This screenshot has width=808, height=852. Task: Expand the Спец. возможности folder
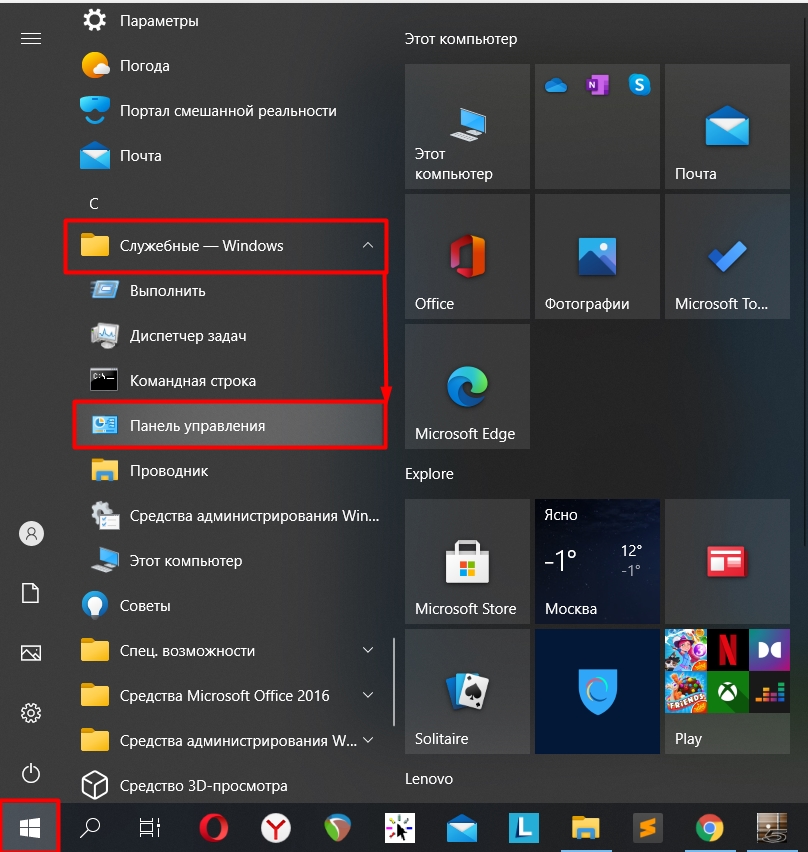tap(226, 650)
